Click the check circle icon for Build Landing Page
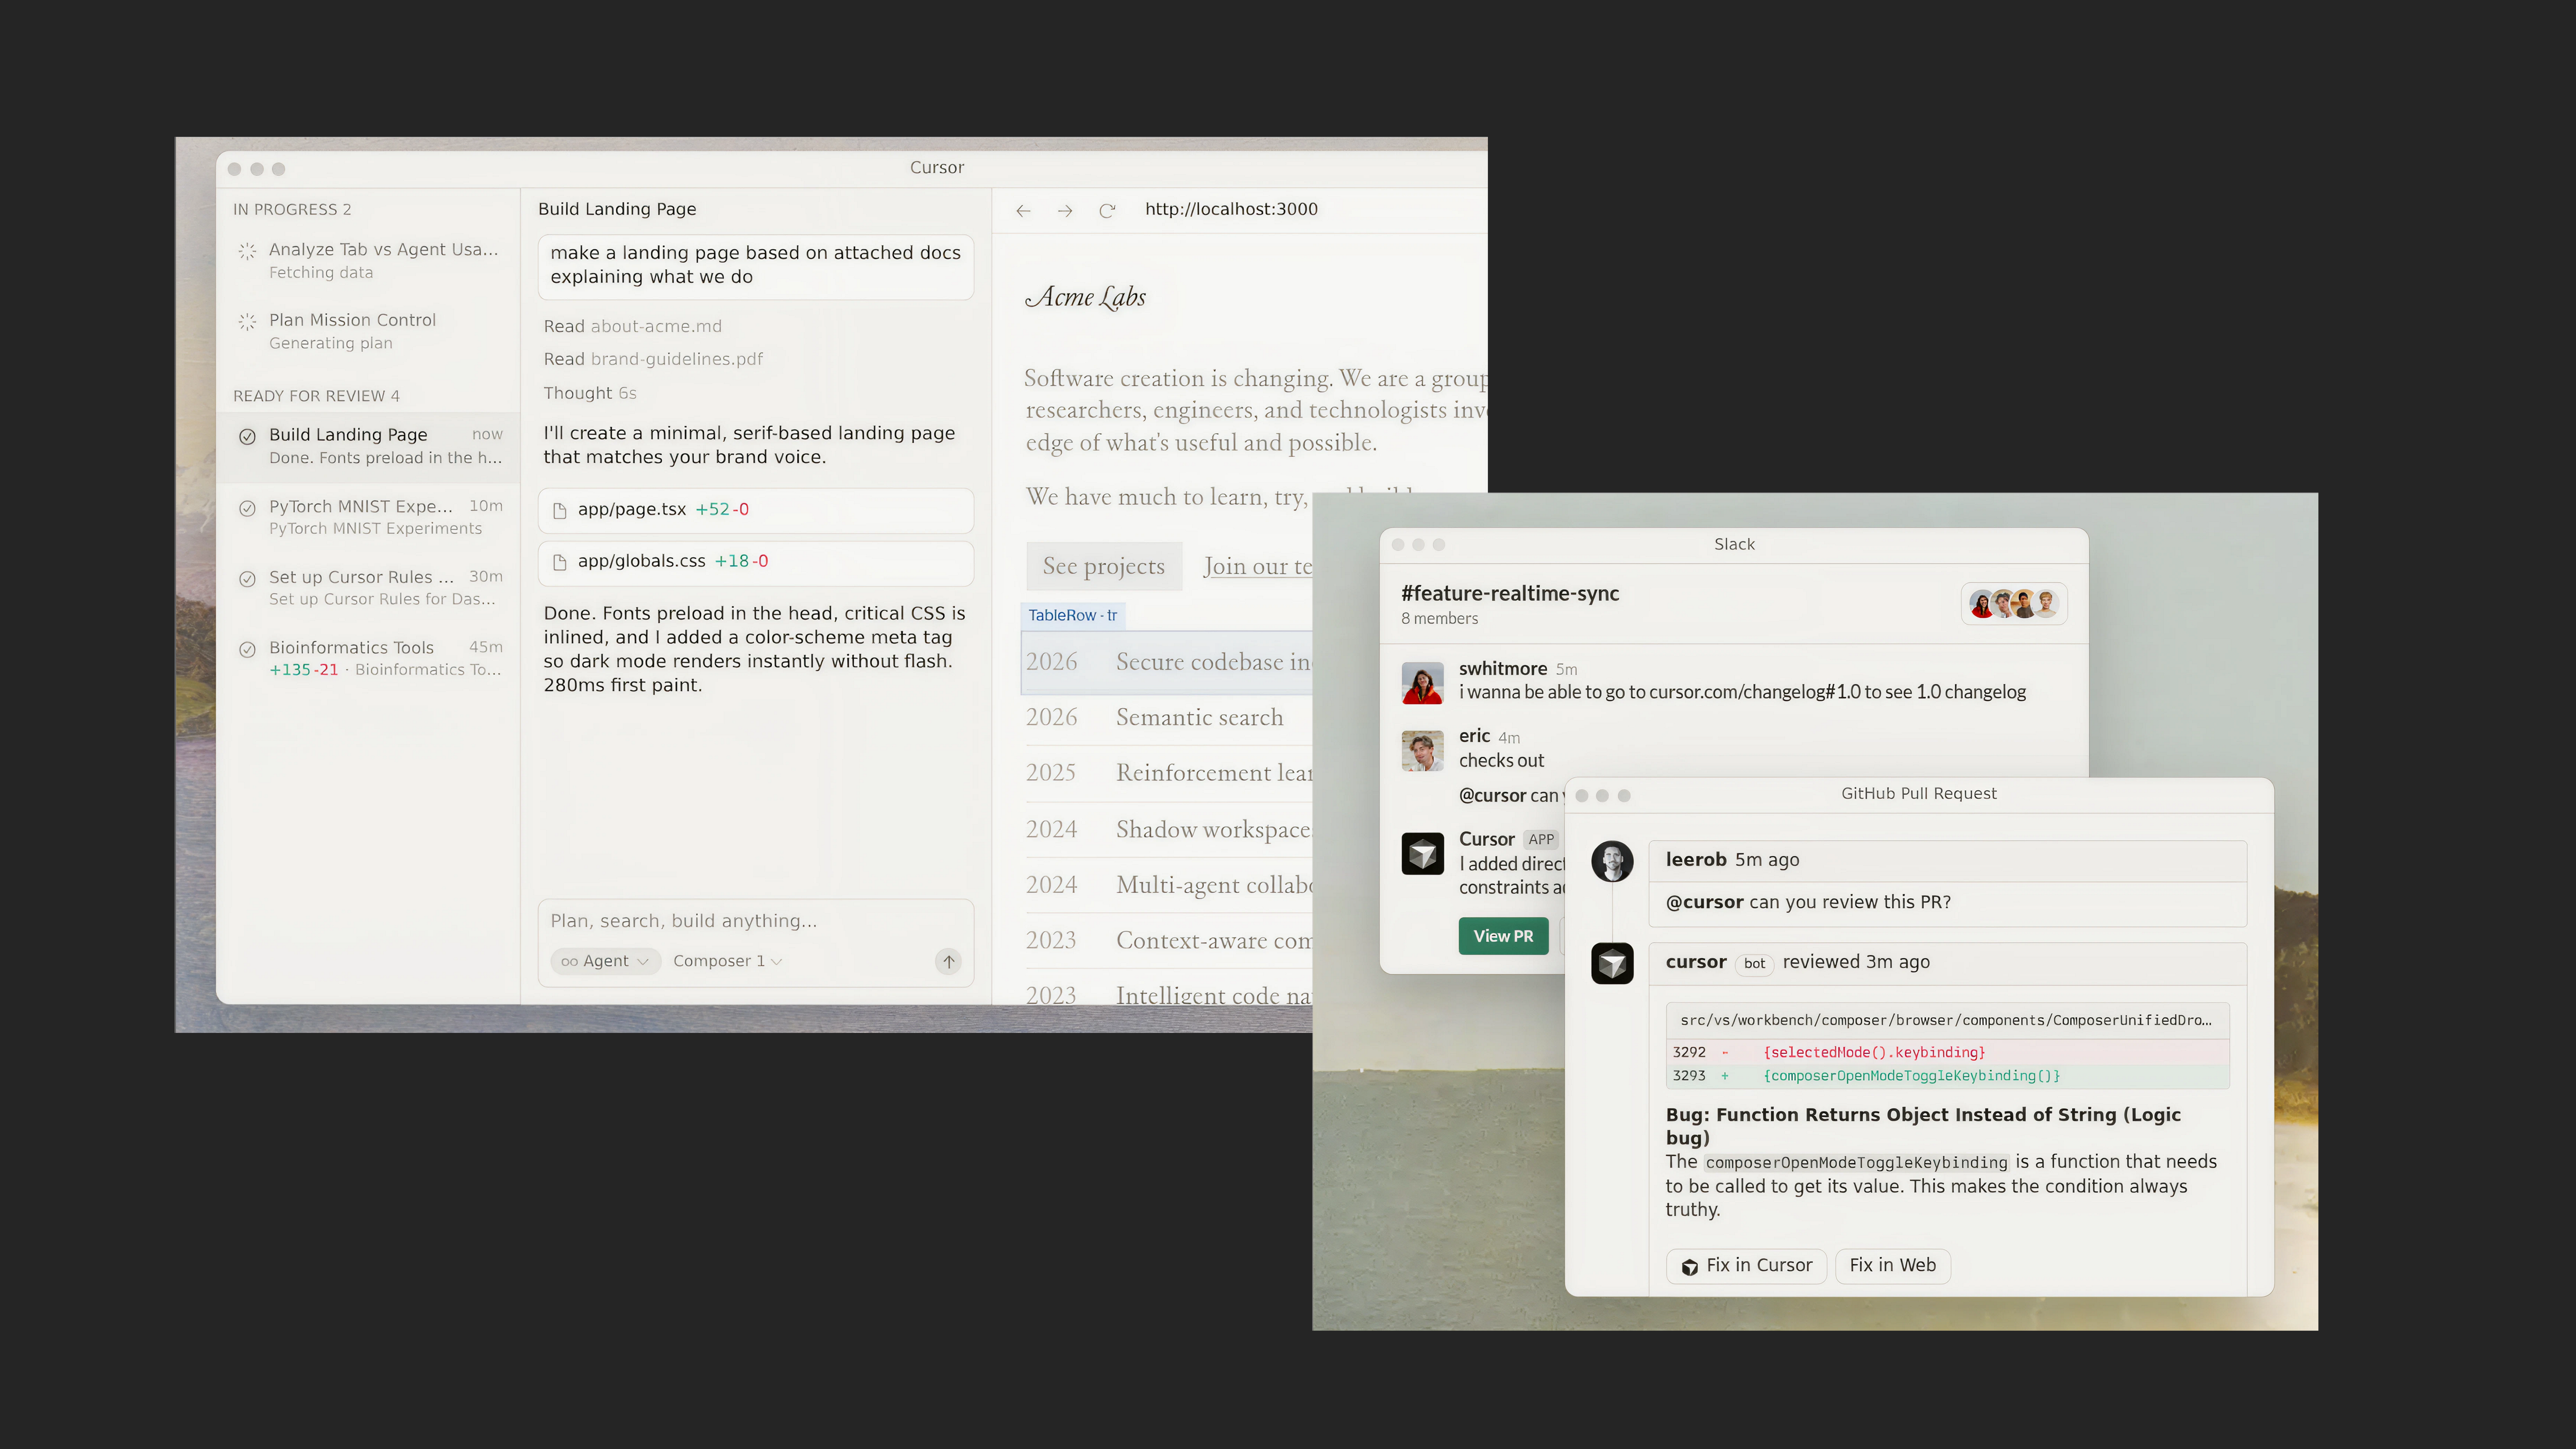The image size is (2576, 1449). (x=247, y=436)
